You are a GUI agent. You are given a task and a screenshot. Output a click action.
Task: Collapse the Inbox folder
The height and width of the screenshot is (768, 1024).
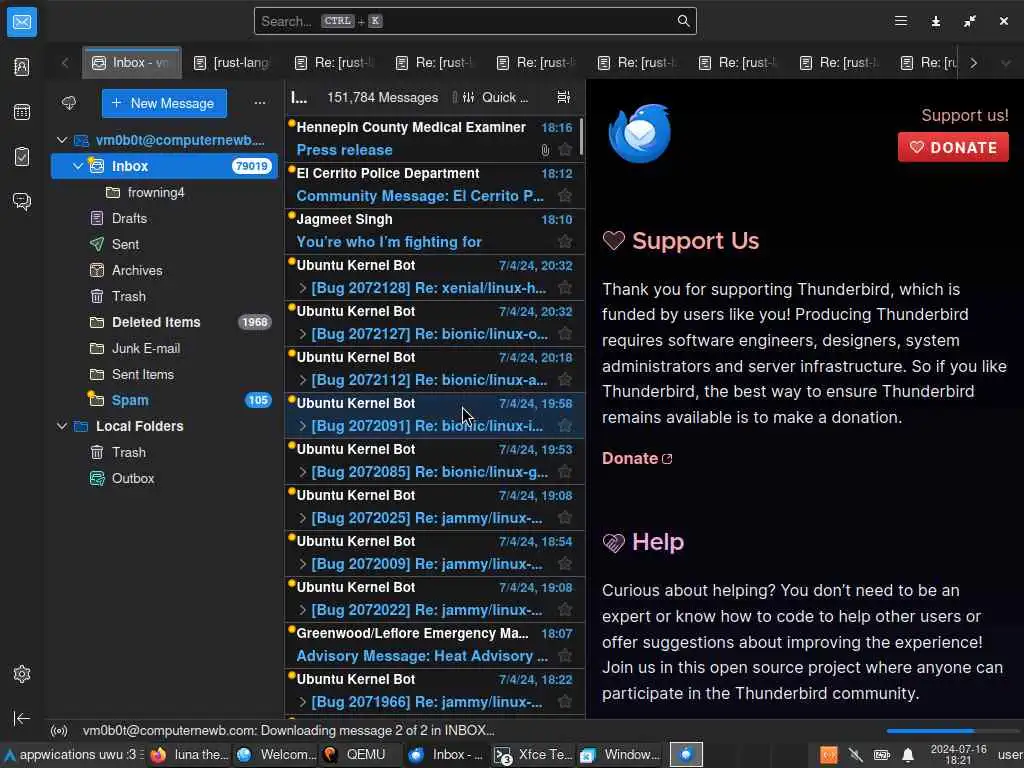(x=78, y=166)
